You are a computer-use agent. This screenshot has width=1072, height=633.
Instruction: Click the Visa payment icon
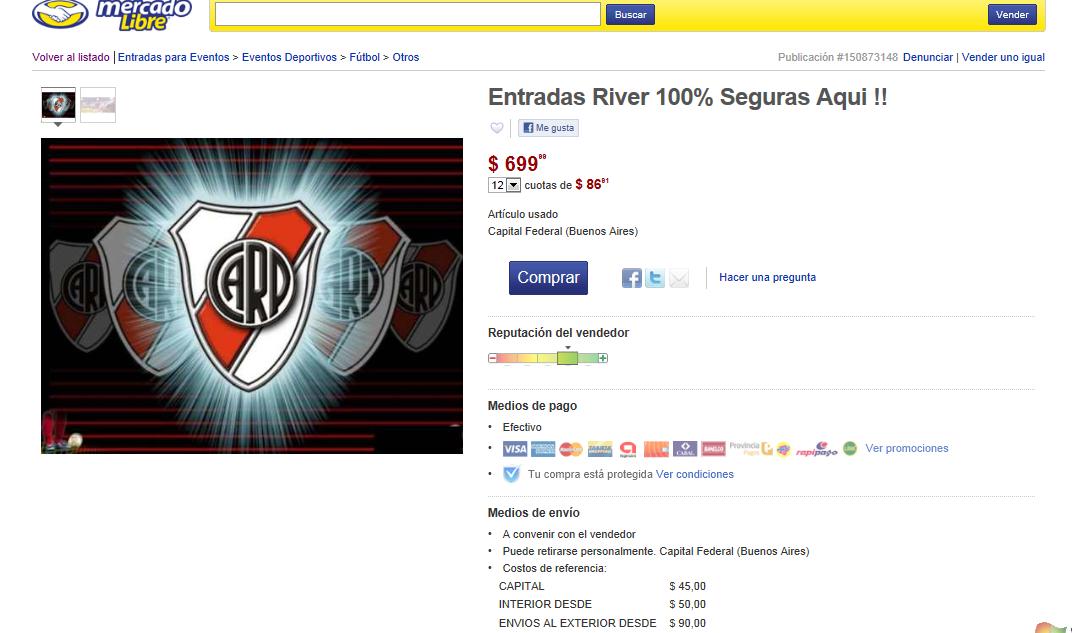click(515, 448)
